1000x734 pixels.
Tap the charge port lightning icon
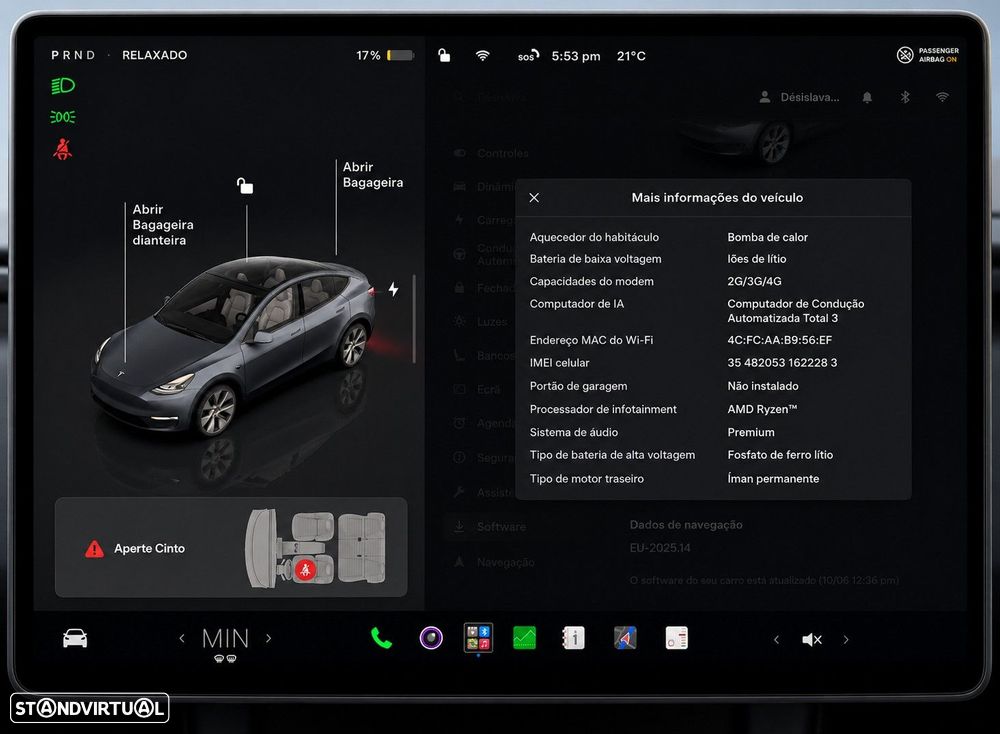(x=393, y=289)
